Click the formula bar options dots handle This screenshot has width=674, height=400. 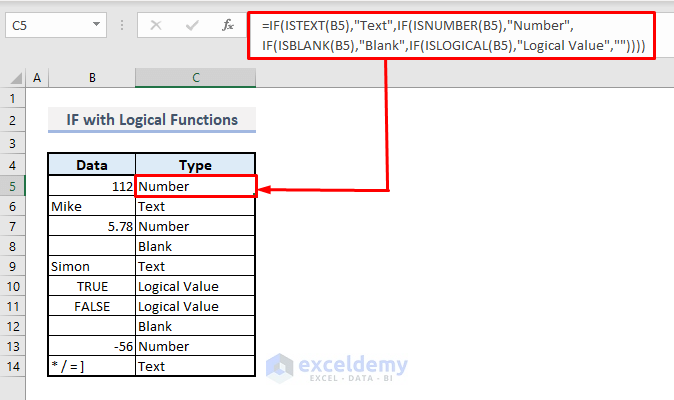pos(122,25)
